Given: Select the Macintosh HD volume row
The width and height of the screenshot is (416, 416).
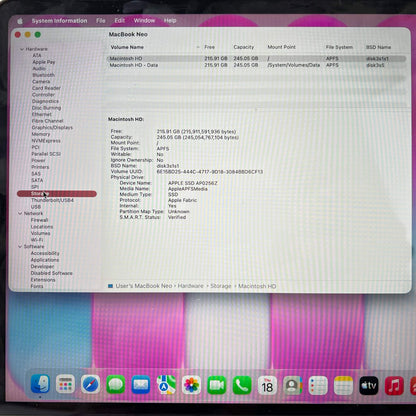Looking at the screenshot, I should [x=256, y=58].
